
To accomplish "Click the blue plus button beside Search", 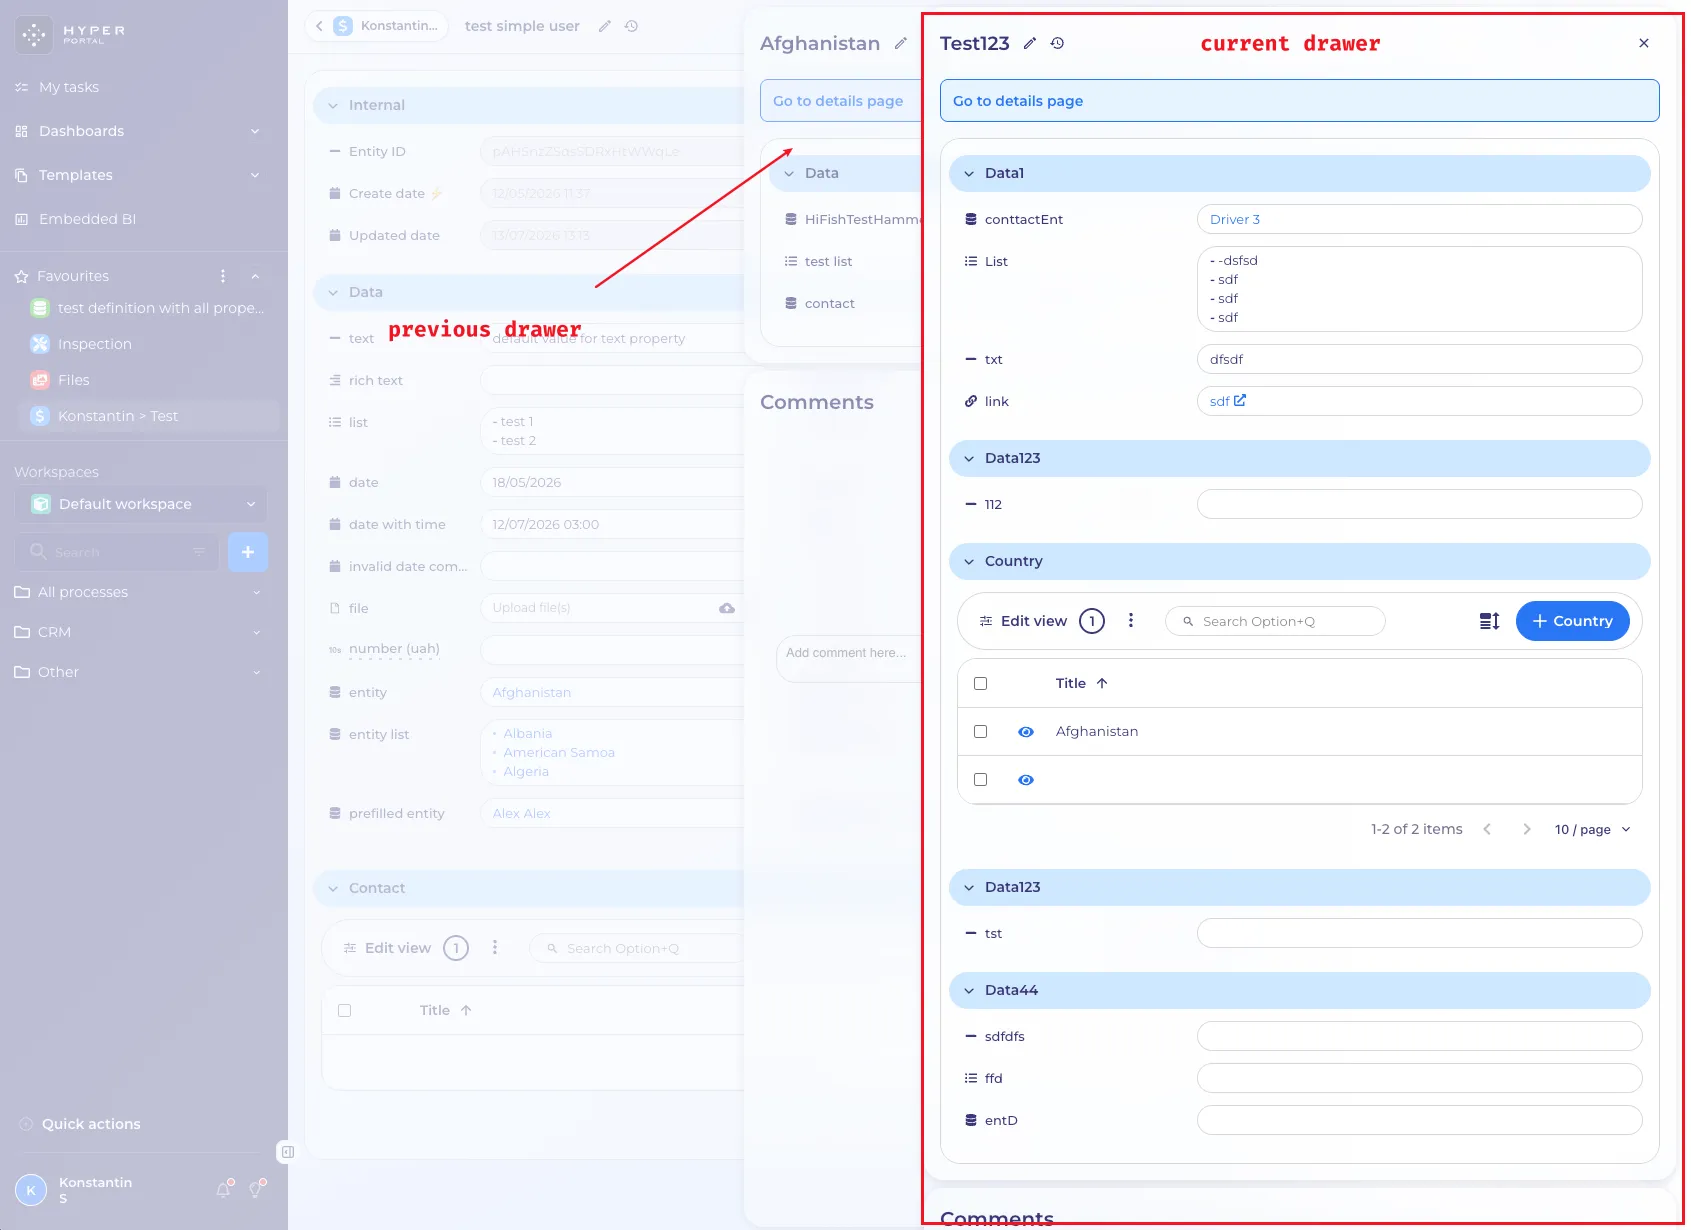I will coord(248,552).
